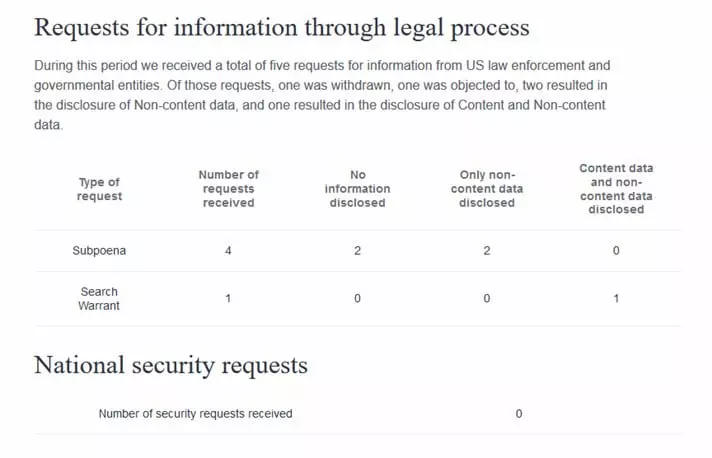Select the "Only non-content data disclosed" header
The height and width of the screenshot is (458, 712).
pyautogui.click(x=486, y=189)
